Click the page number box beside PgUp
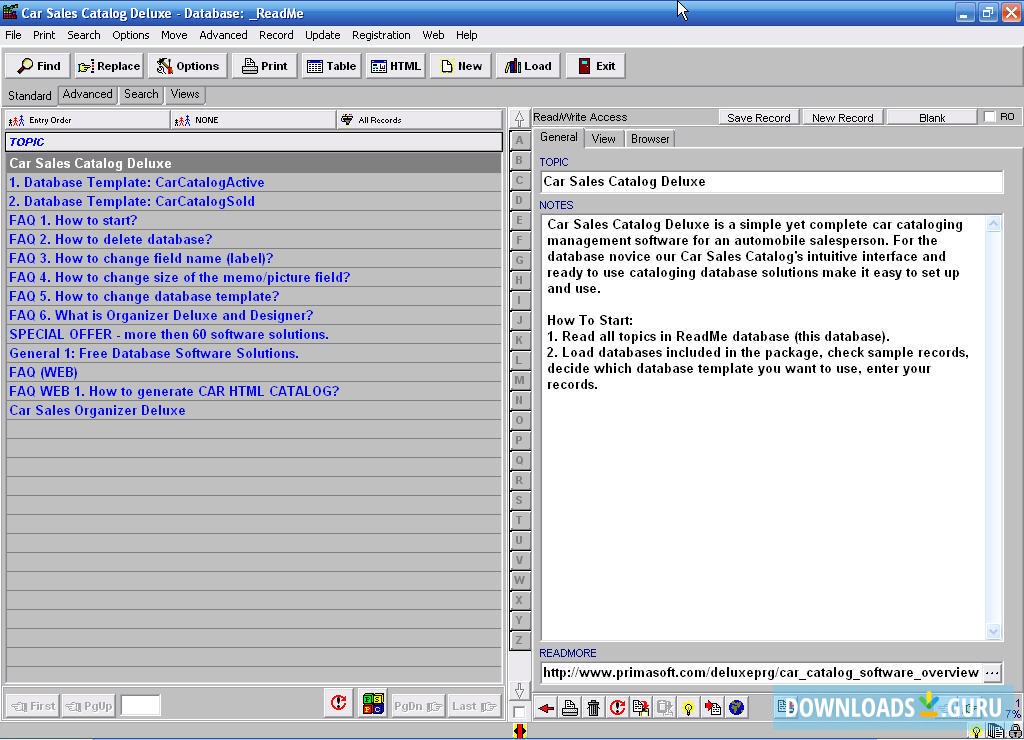This screenshot has width=1024, height=740. (x=140, y=706)
